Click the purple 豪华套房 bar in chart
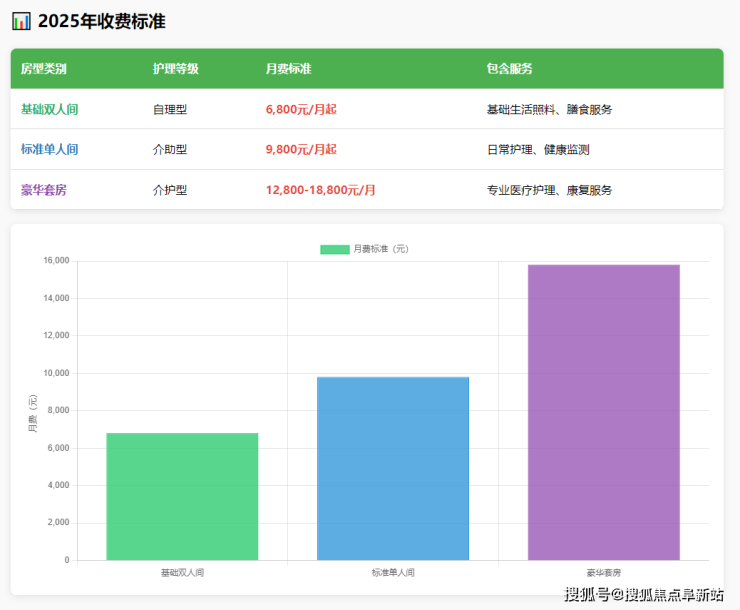 click(x=604, y=412)
